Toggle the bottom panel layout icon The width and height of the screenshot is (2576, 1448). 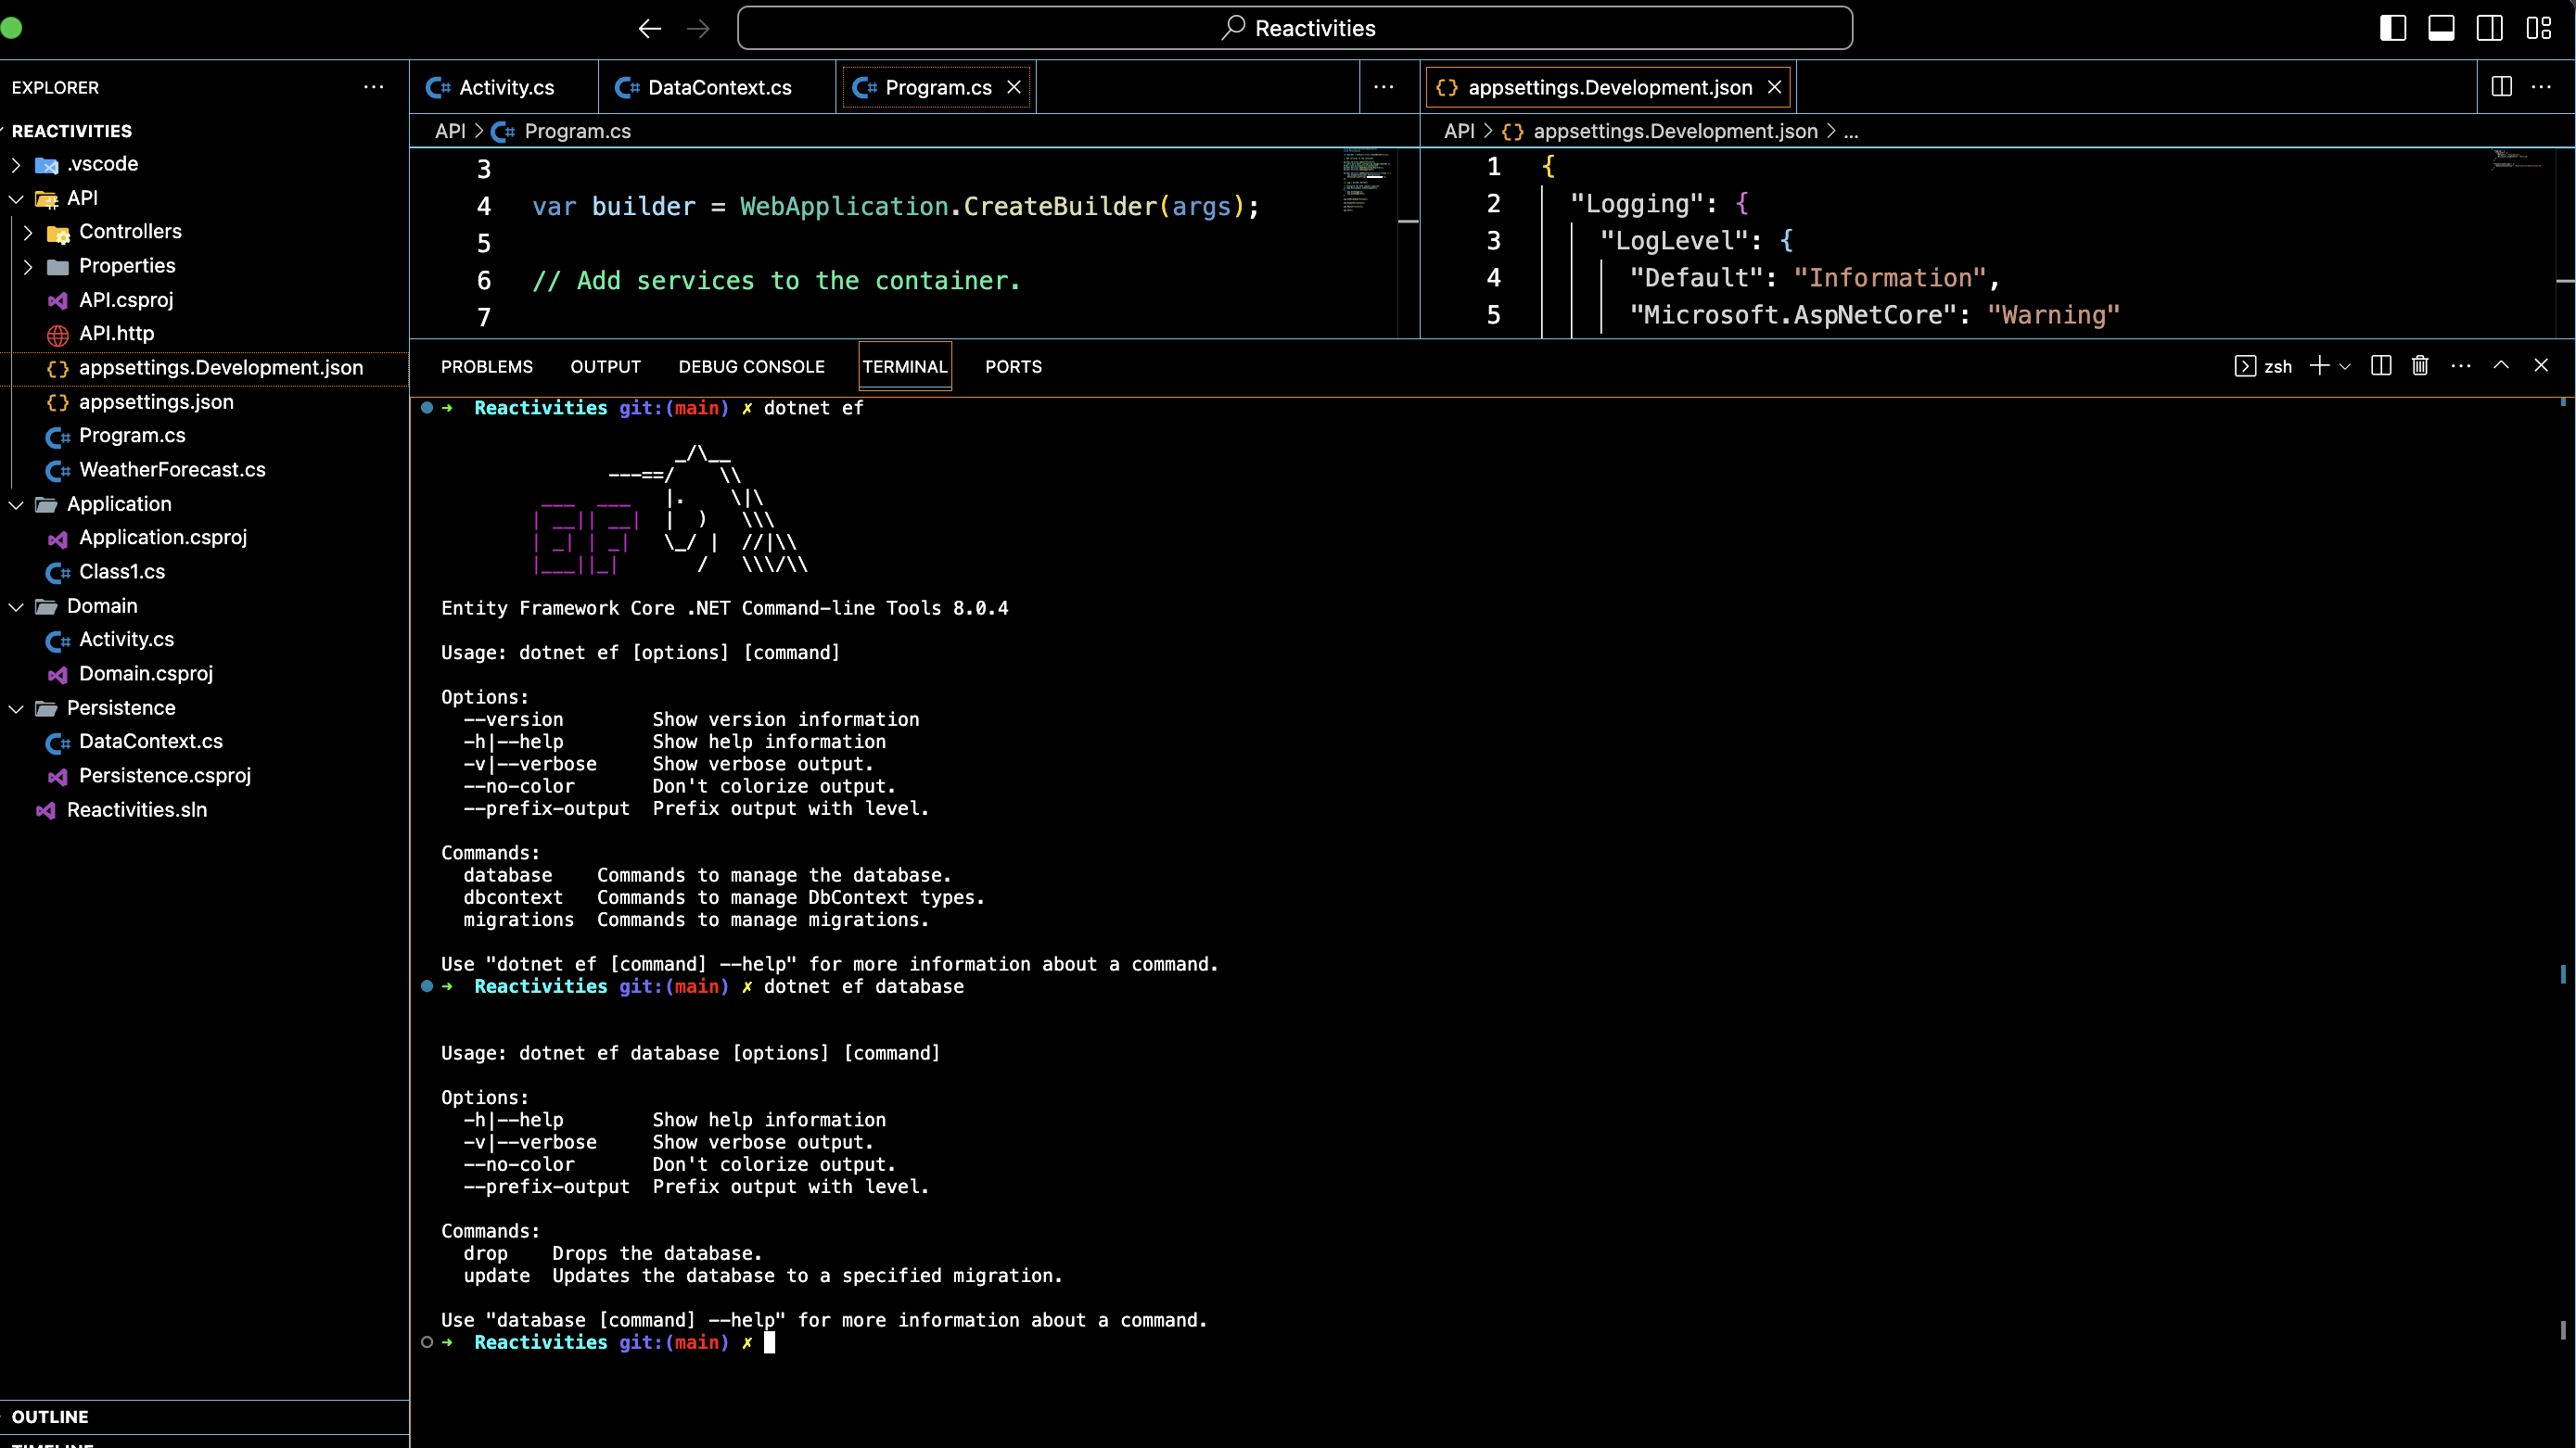(x=2441, y=28)
